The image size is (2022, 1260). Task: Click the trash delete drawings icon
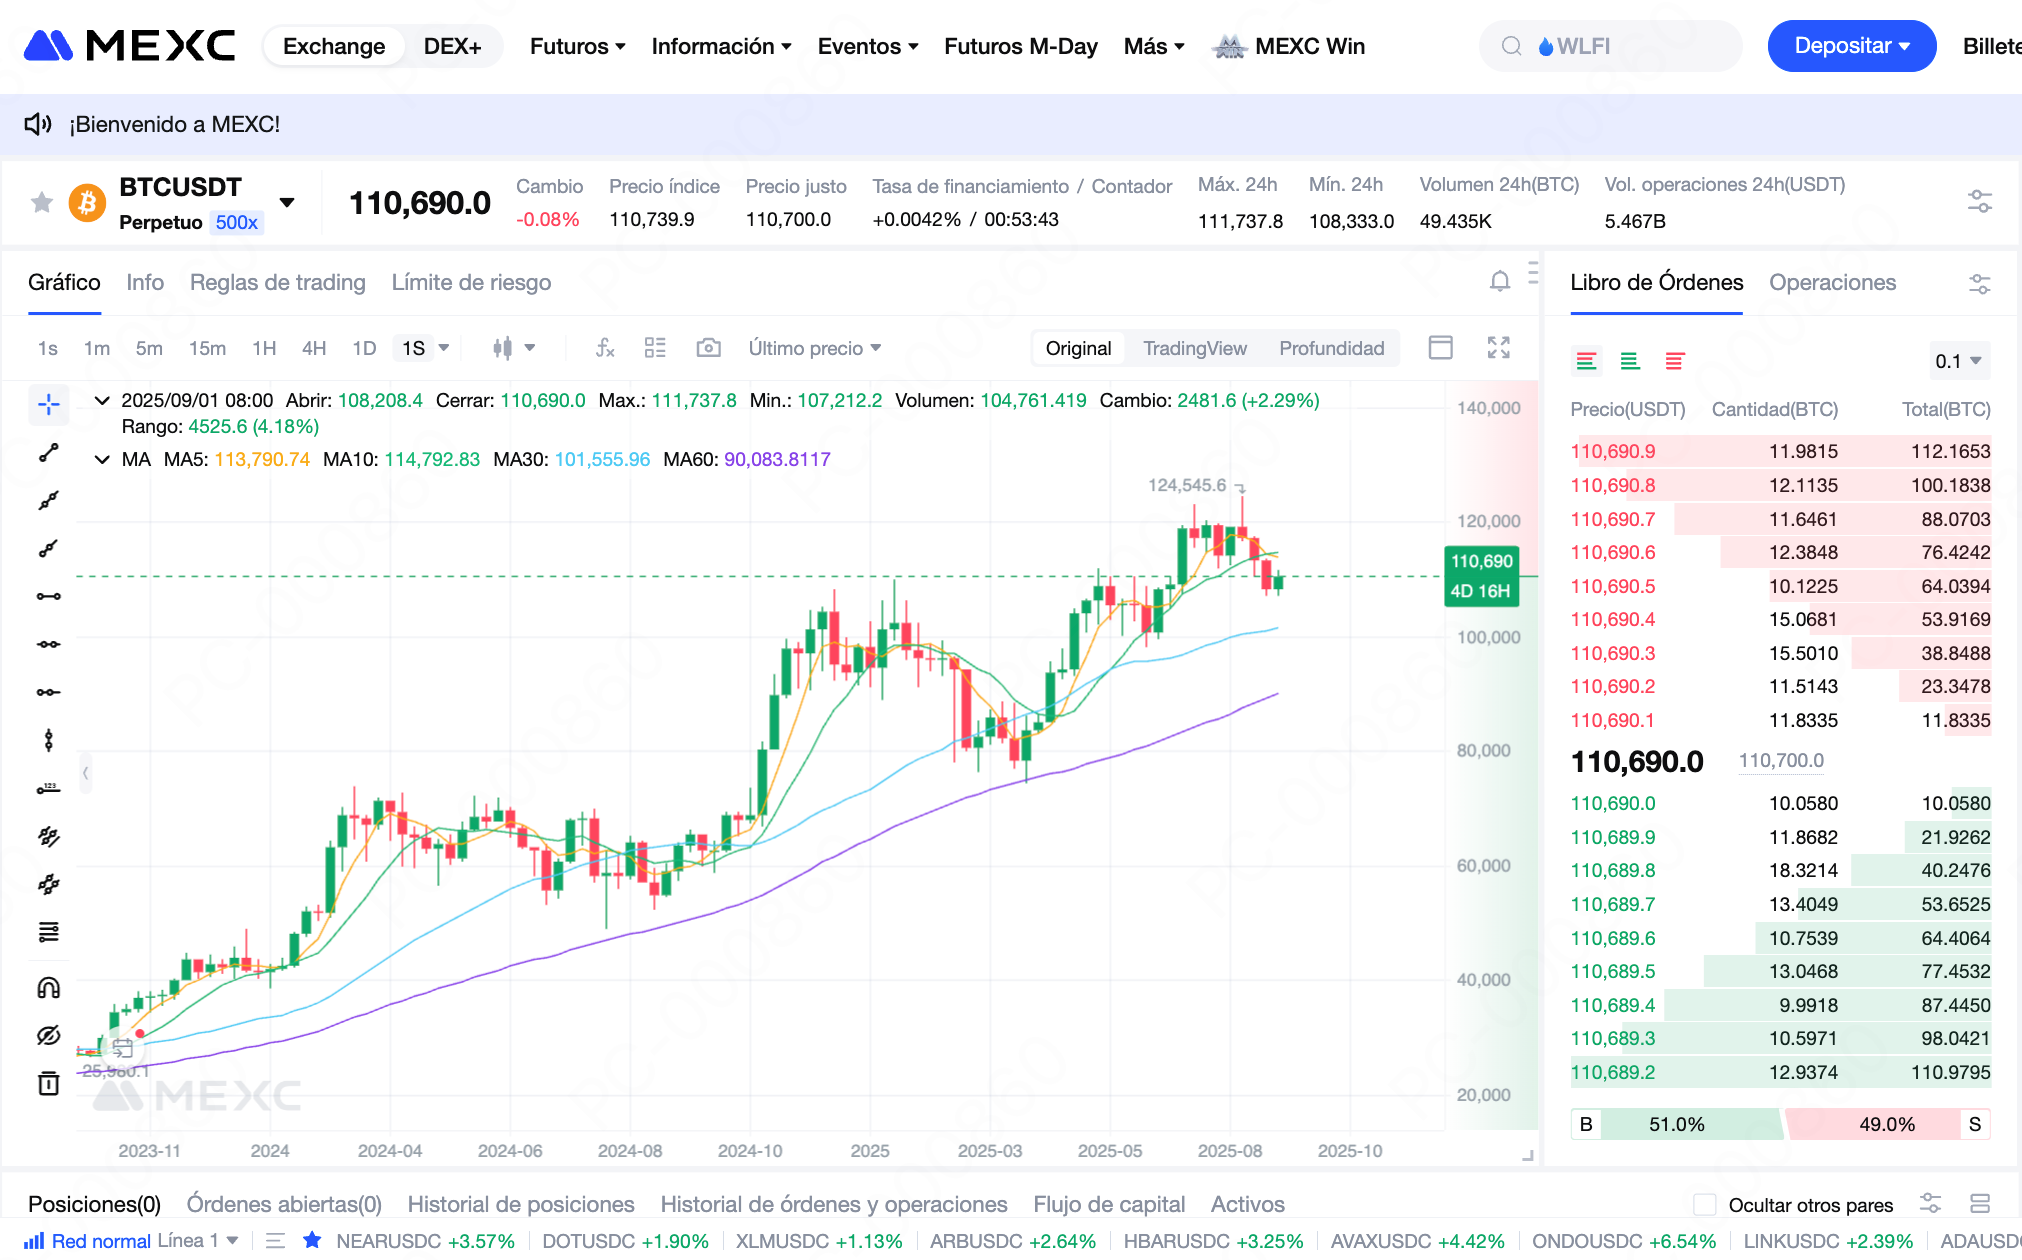tap(48, 1083)
